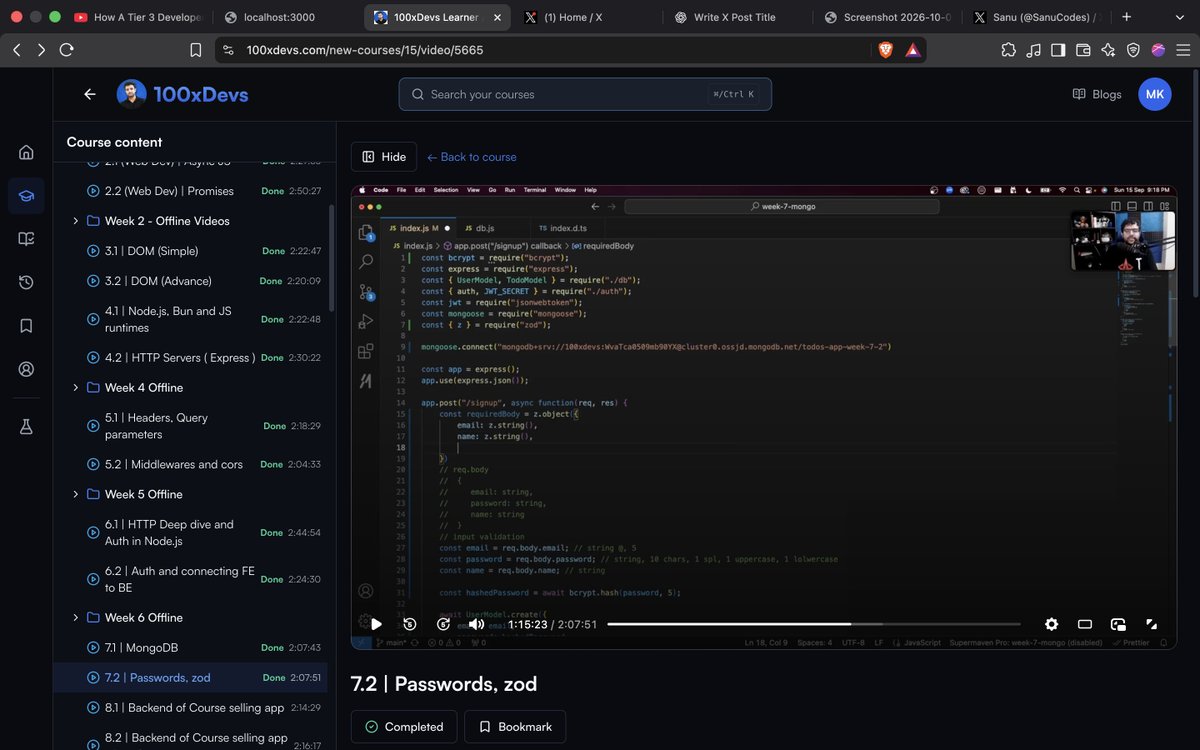The height and width of the screenshot is (750, 1200).
Task: Open a new browser tab with plus
Action: [1127, 17]
